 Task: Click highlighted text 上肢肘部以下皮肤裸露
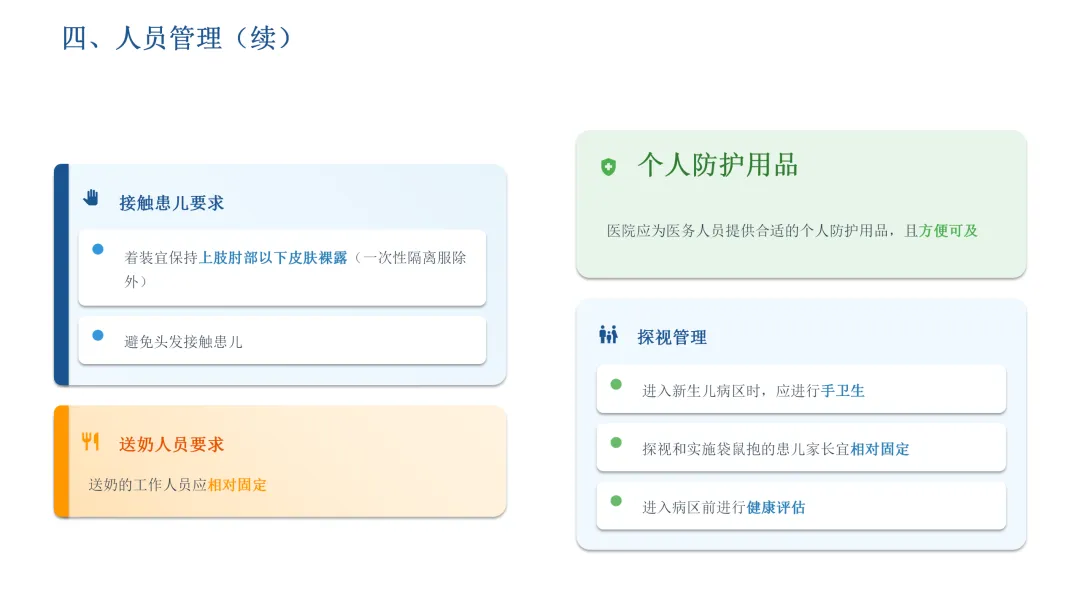point(273,258)
